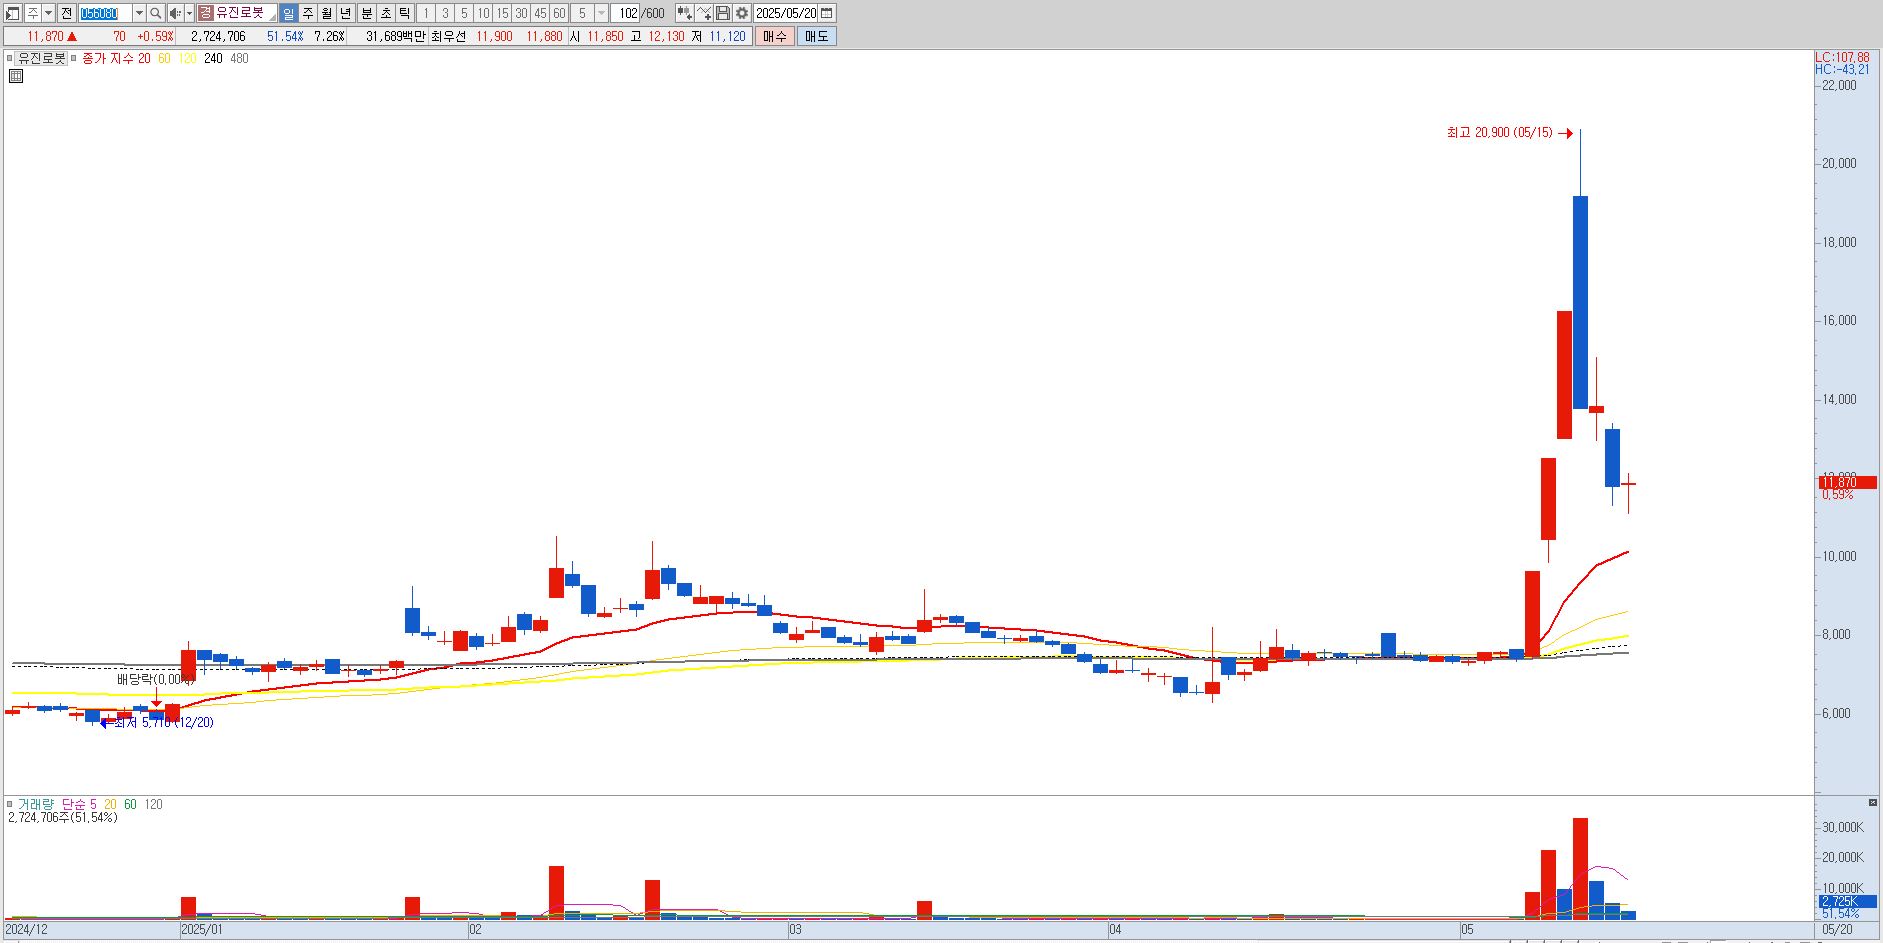Click the yellow 60 moving average legend label
The width and height of the screenshot is (1883, 943).
tap(164, 59)
